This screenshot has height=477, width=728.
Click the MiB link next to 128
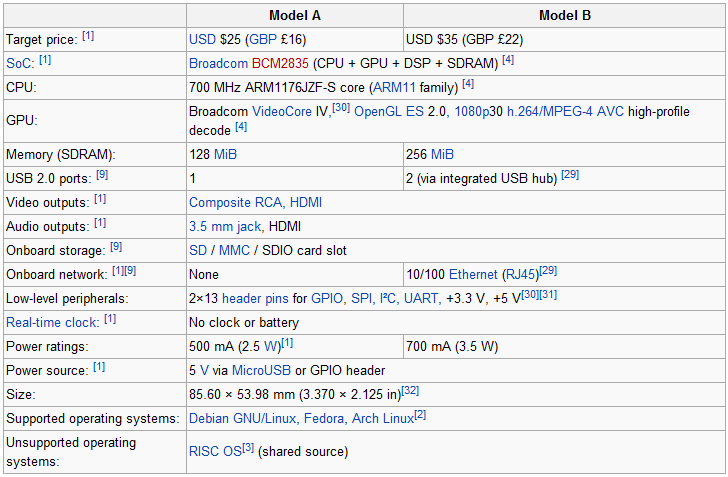pos(225,154)
